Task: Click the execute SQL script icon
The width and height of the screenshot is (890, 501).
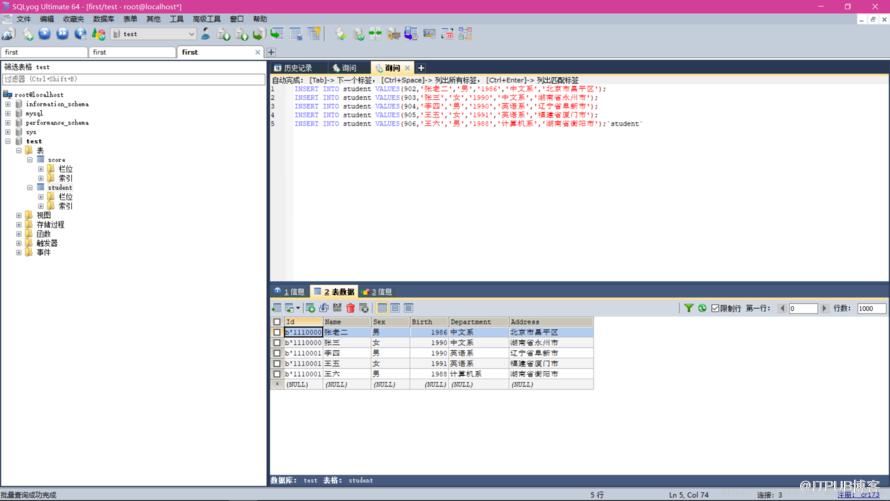Action: coord(259,34)
